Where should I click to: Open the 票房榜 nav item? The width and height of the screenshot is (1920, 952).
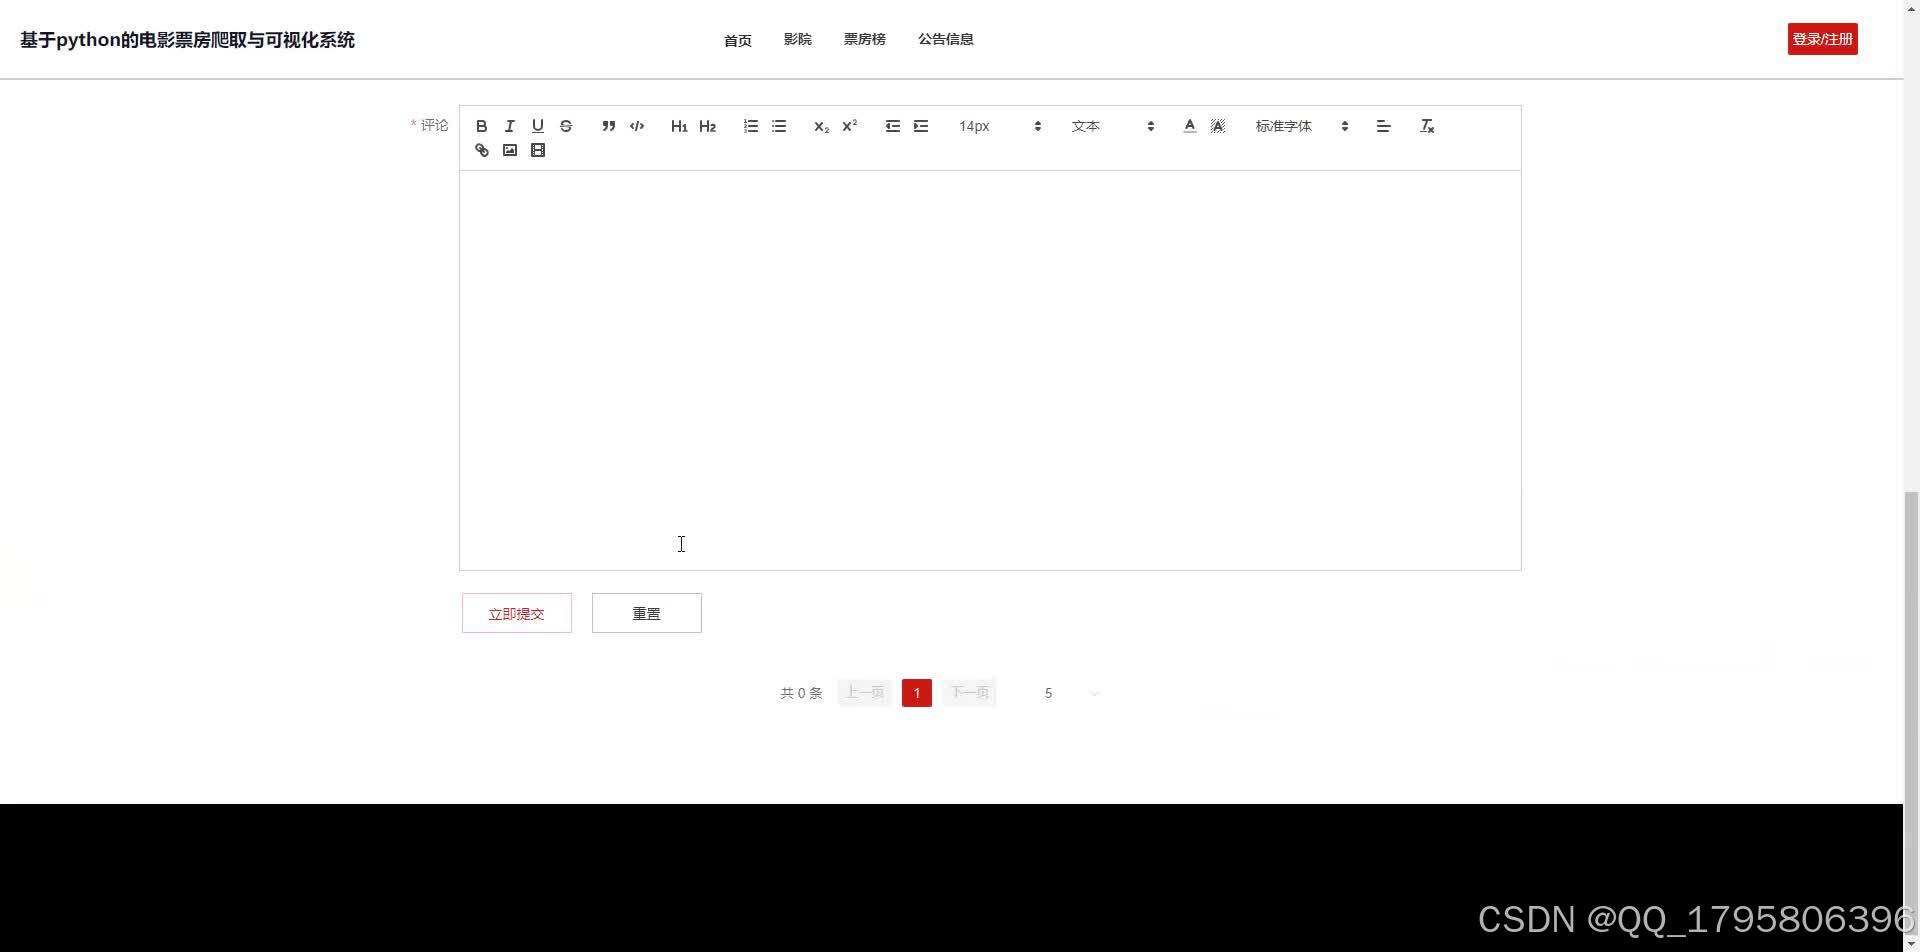point(865,39)
